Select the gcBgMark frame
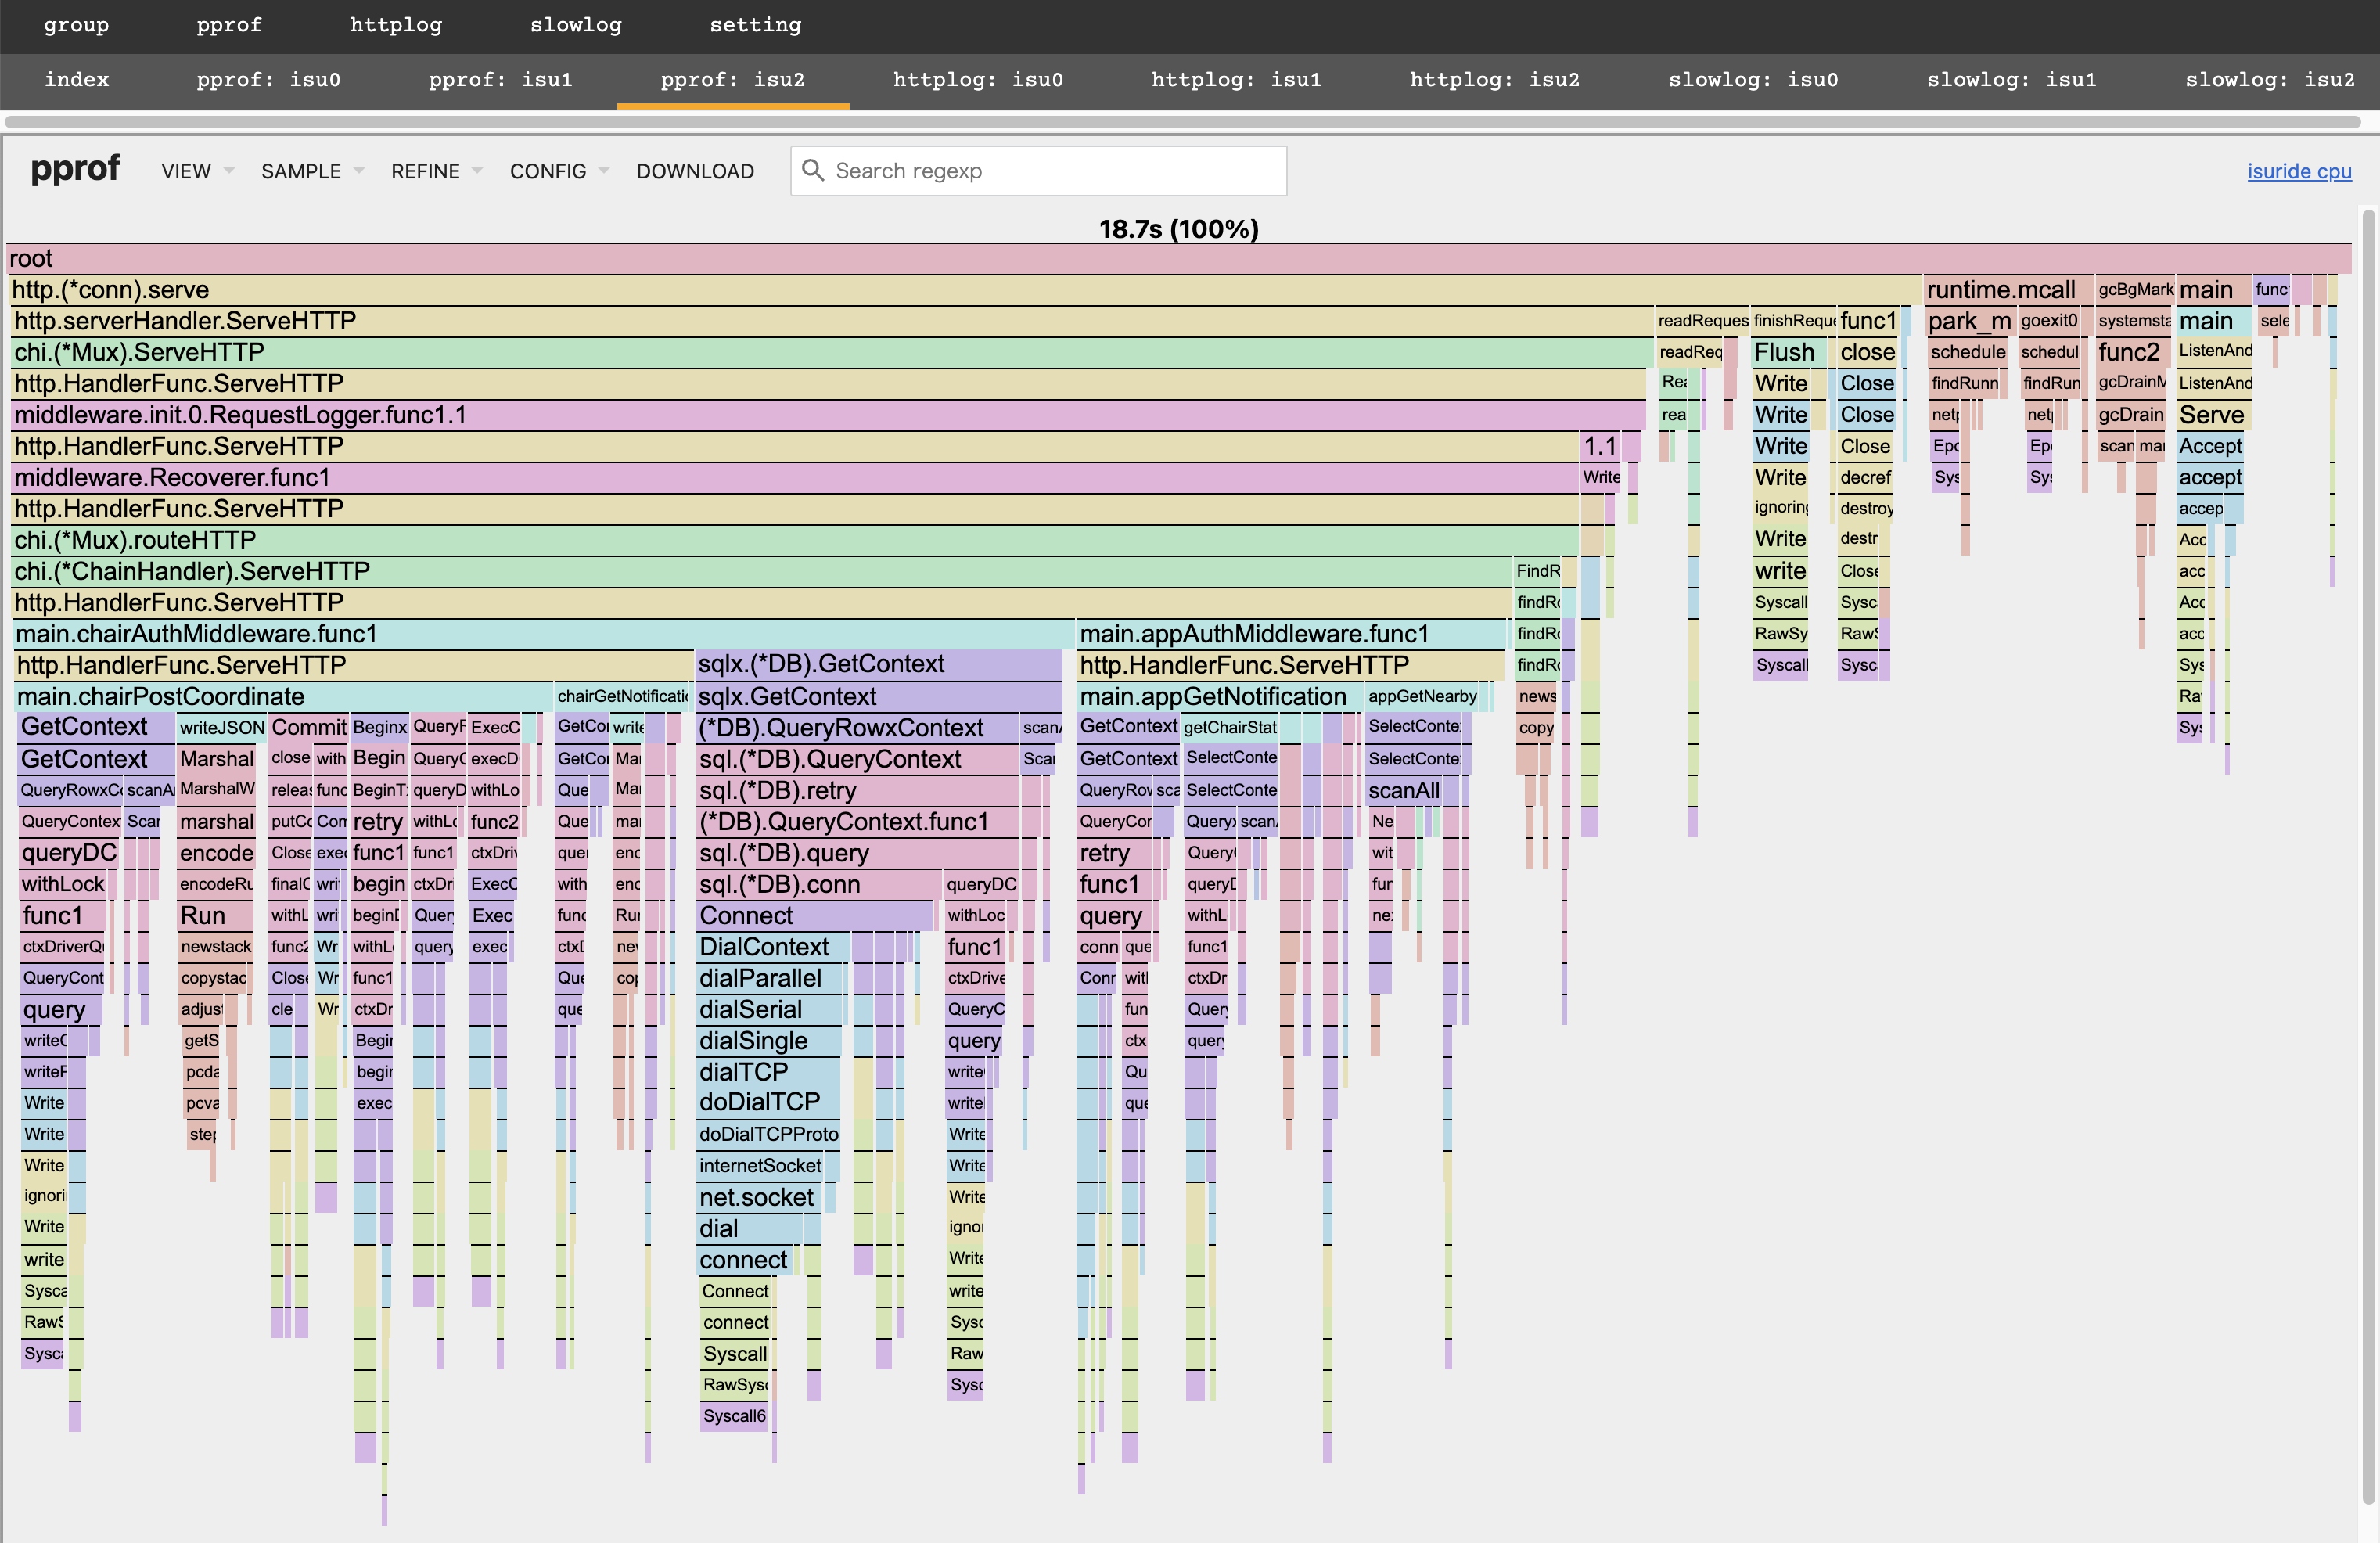 point(2135,290)
